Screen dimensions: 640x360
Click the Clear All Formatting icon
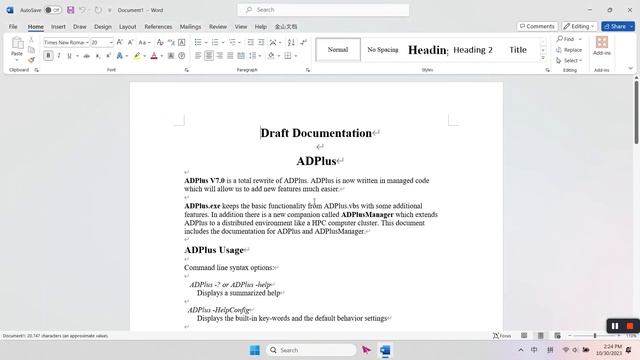[160, 42]
